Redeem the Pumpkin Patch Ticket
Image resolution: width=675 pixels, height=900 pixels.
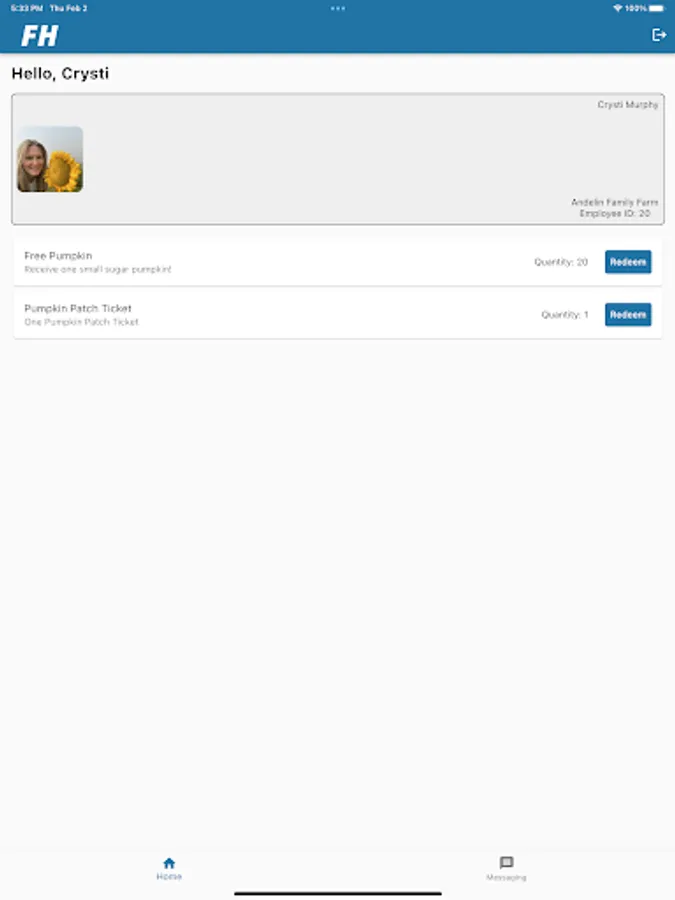(x=628, y=315)
